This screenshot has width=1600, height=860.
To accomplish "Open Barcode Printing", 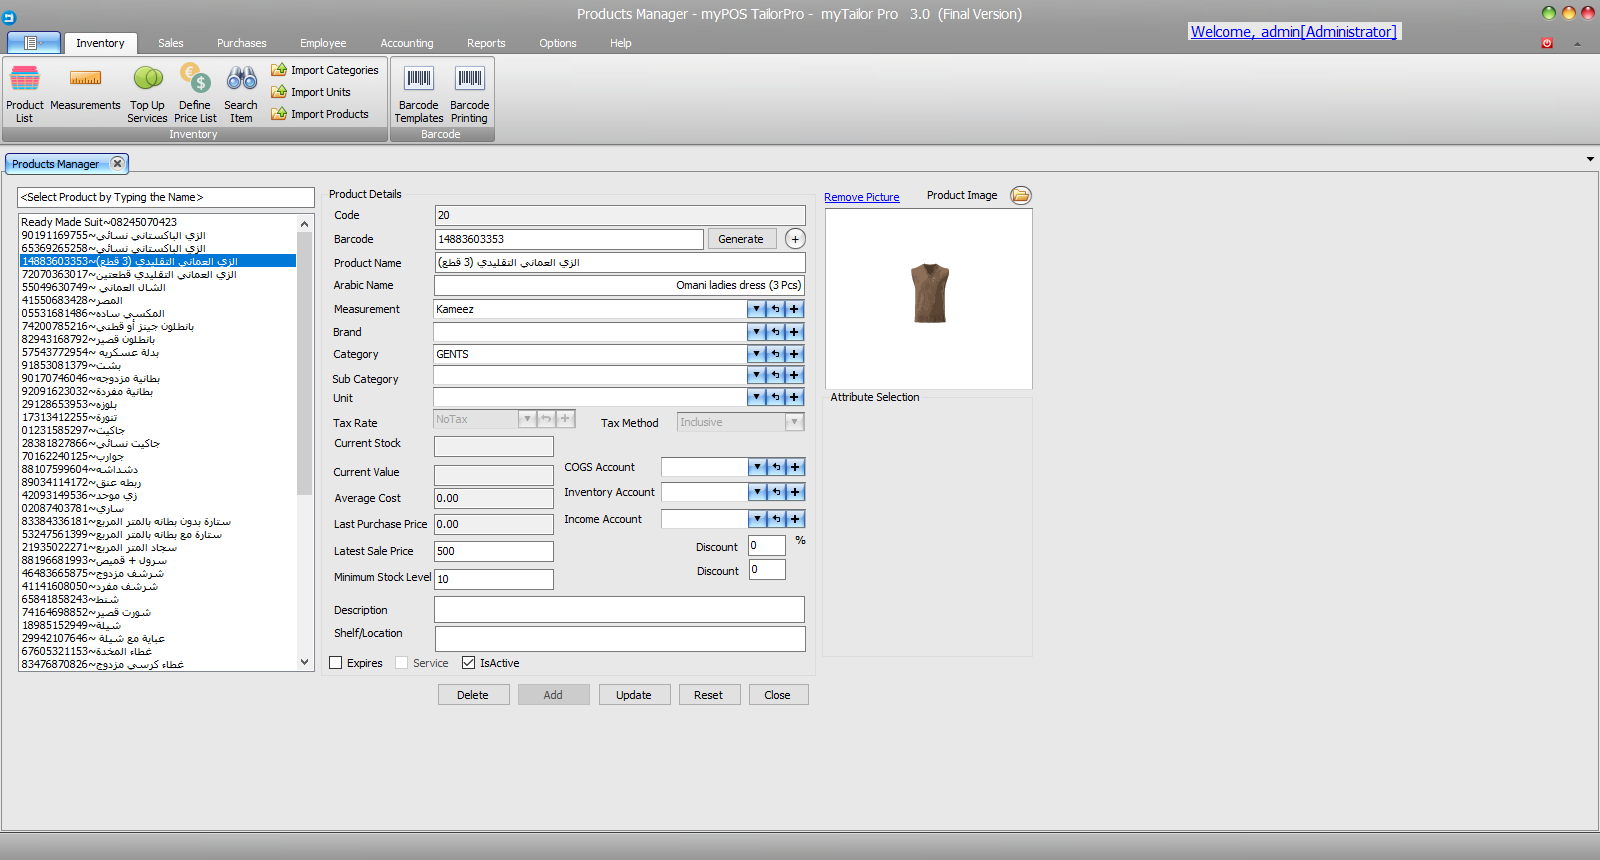I will click(x=469, y=91).
